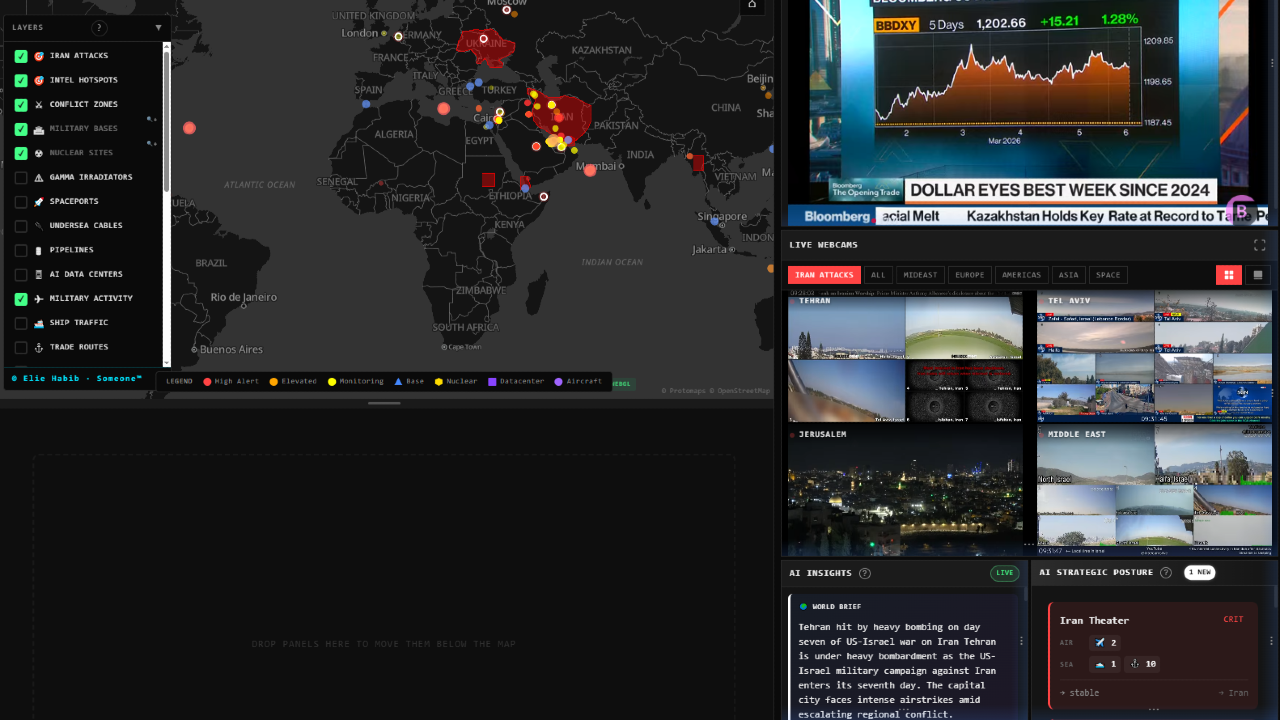Click the Military Activity airplane icon
This screenshot has width=1280, height=720.
pos(39,298)
